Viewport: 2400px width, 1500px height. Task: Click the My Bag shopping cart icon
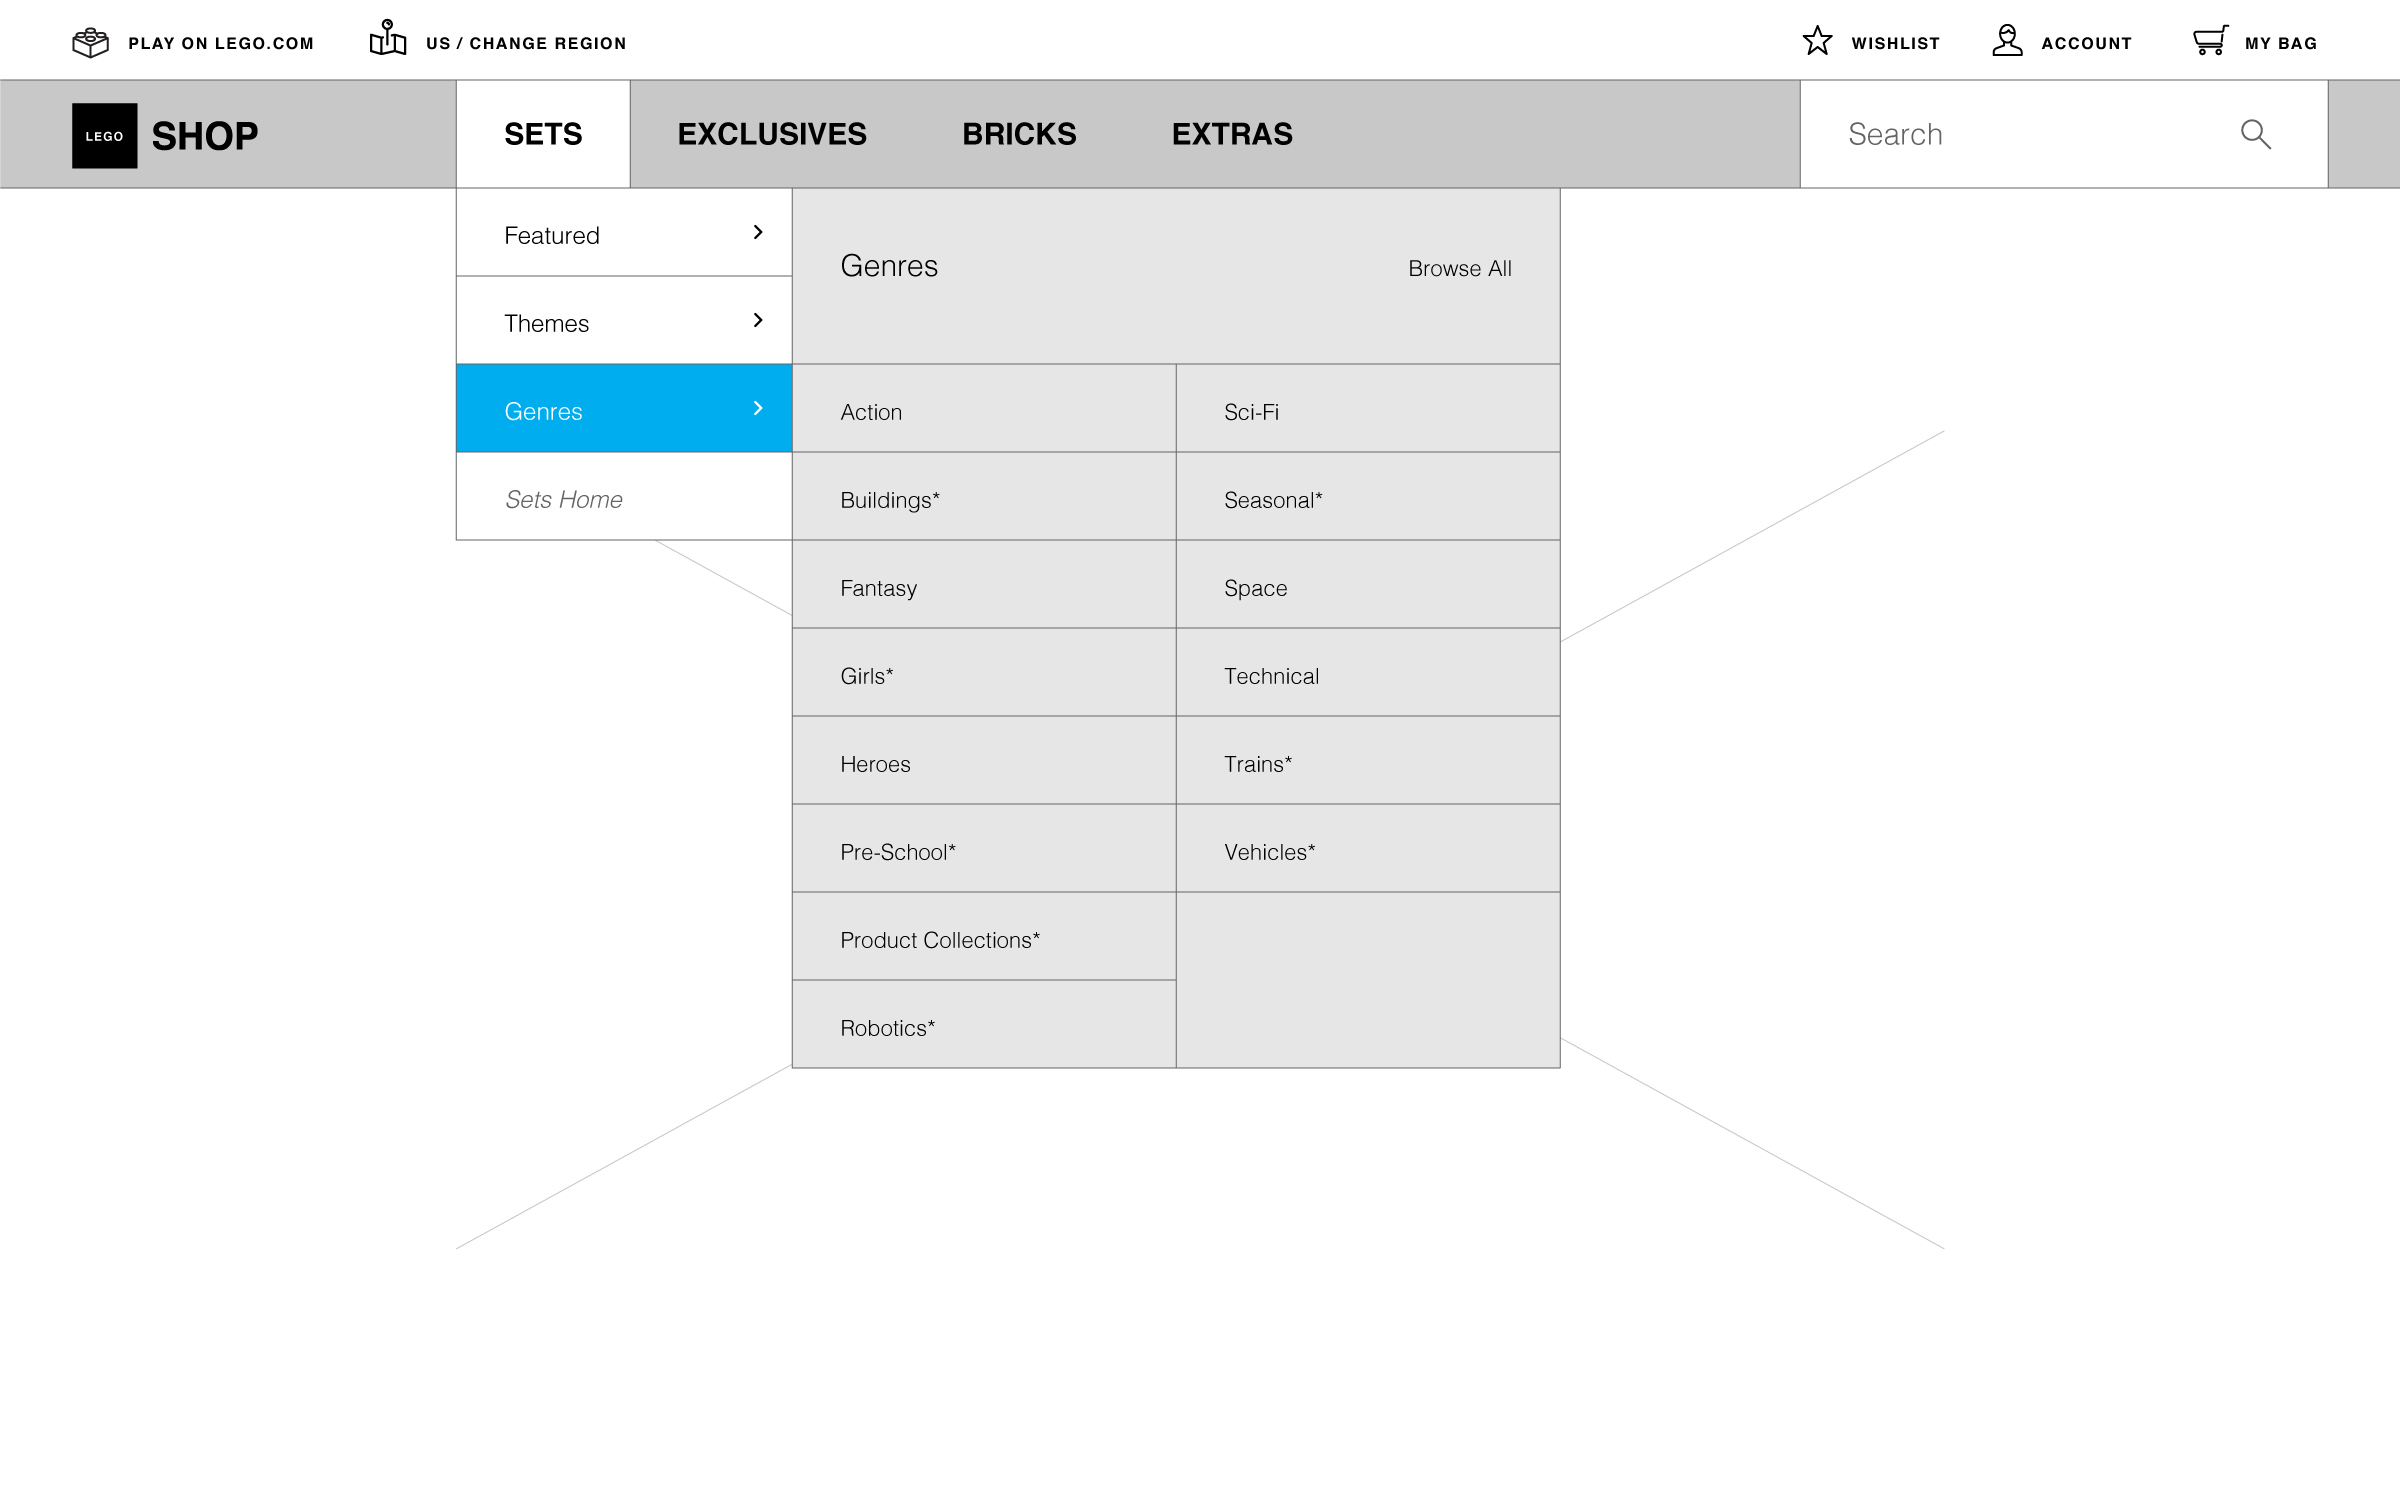tap(2210, 41)
